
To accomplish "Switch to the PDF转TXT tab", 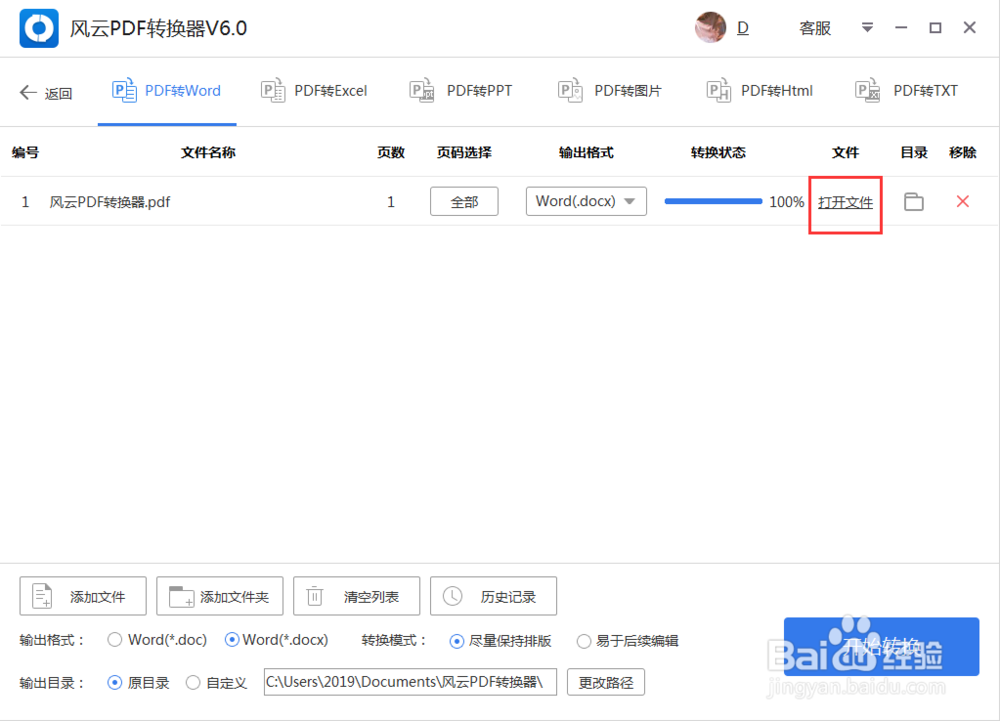I will pyautogui.click(x=906, y=91).
